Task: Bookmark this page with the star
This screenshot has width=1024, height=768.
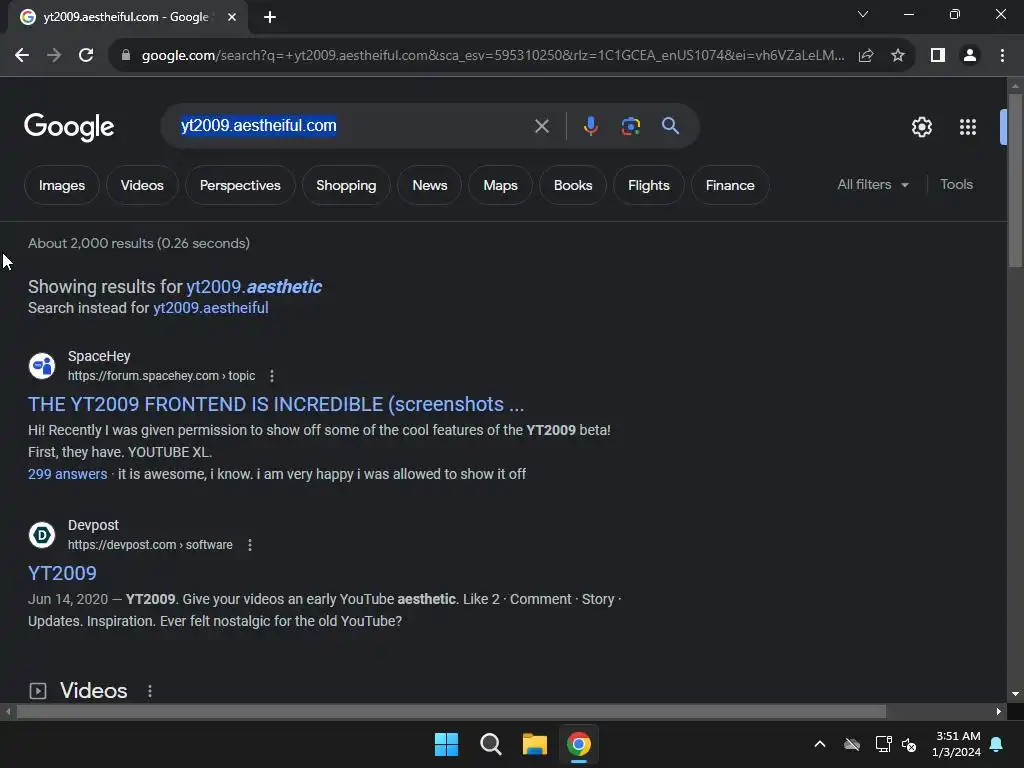Action: pyautogui.click(x=898, y=56)
